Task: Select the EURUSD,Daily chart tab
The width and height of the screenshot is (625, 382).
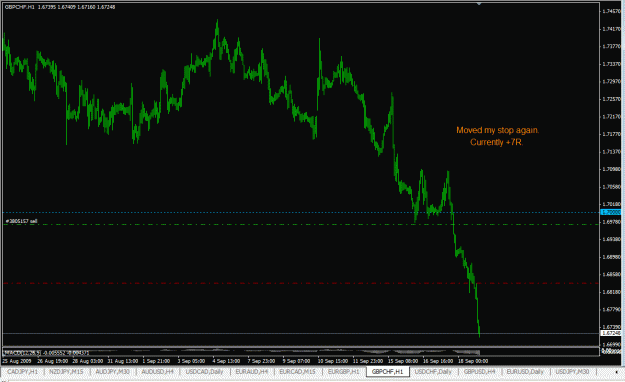Action: 525,372
